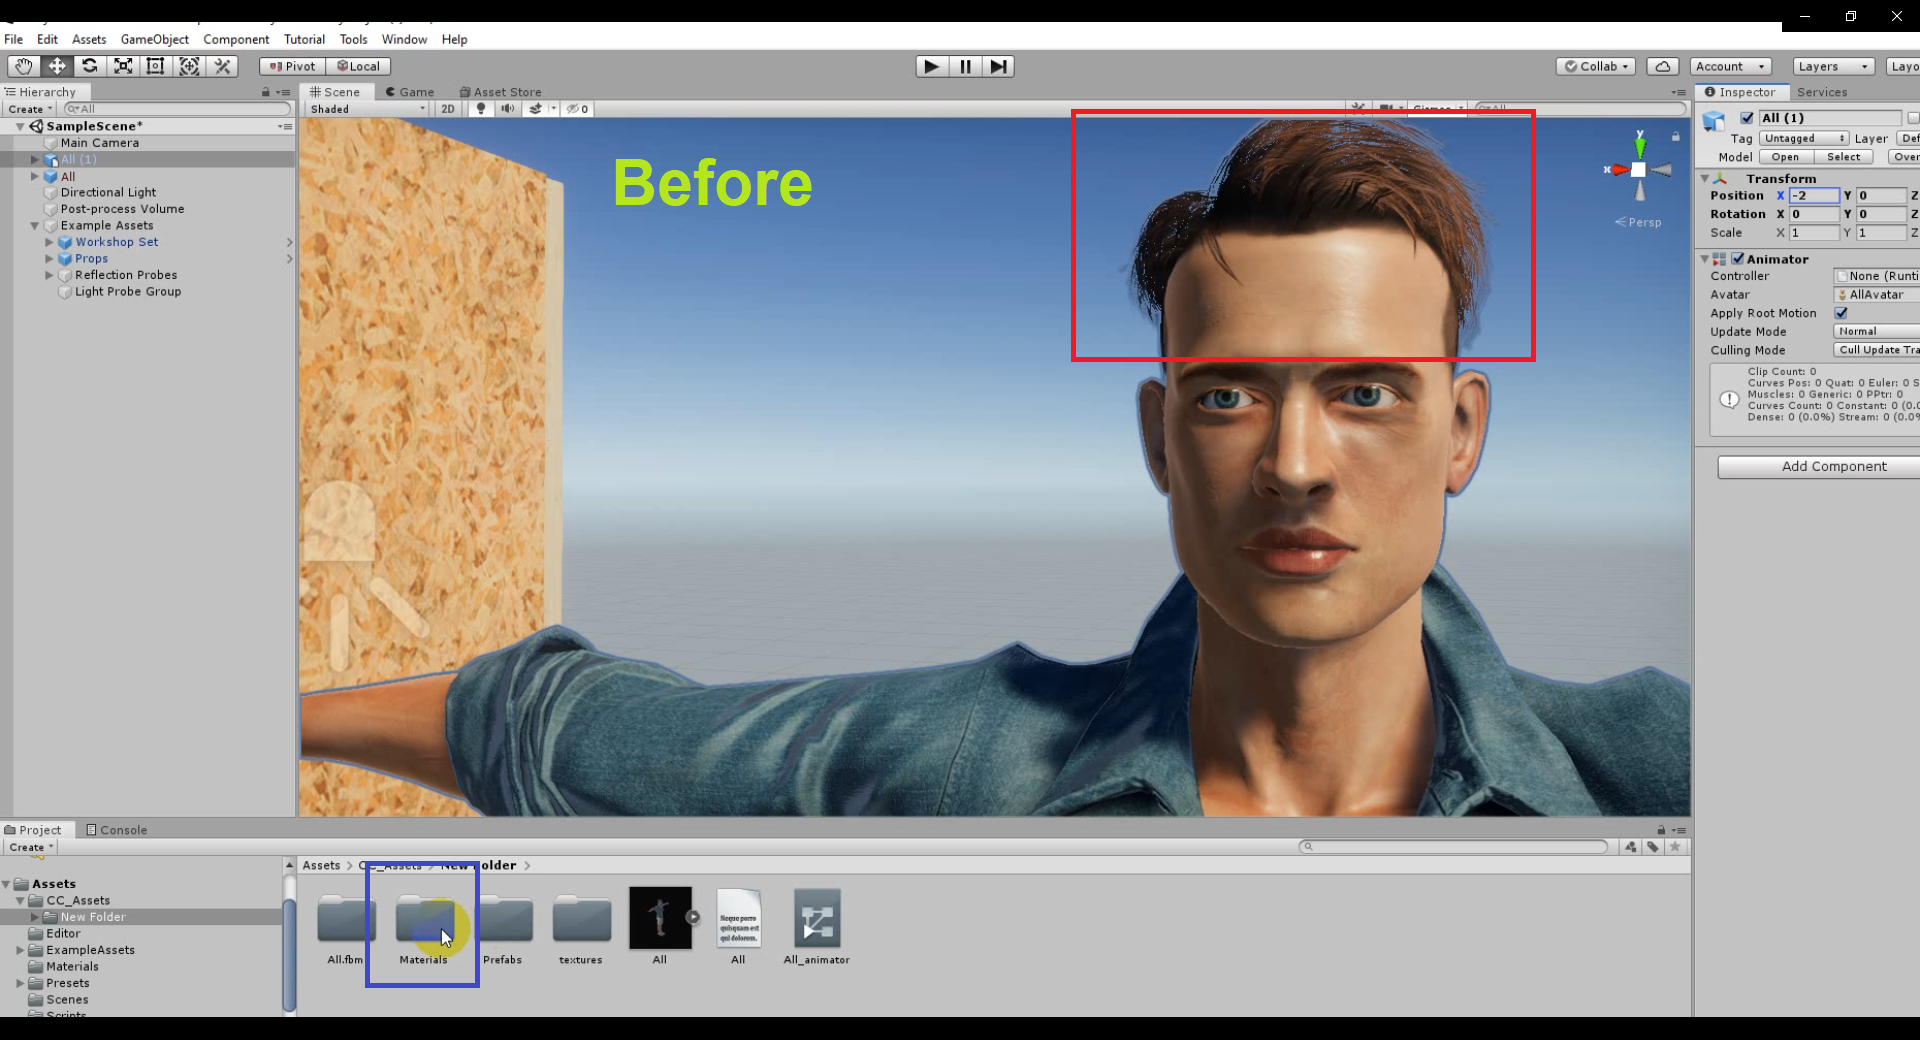The width and height of the screenshot is (1920, 1040).
Task: Open the Account dropdown
Action: click(x=1730, y=66)
